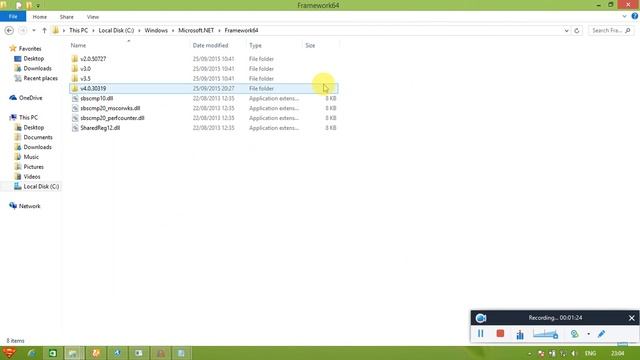640x360 pixels.
Task: Click Quick Access Toolbar dropdown arrow
Action: pyautogui.click(x=38, y=6)
